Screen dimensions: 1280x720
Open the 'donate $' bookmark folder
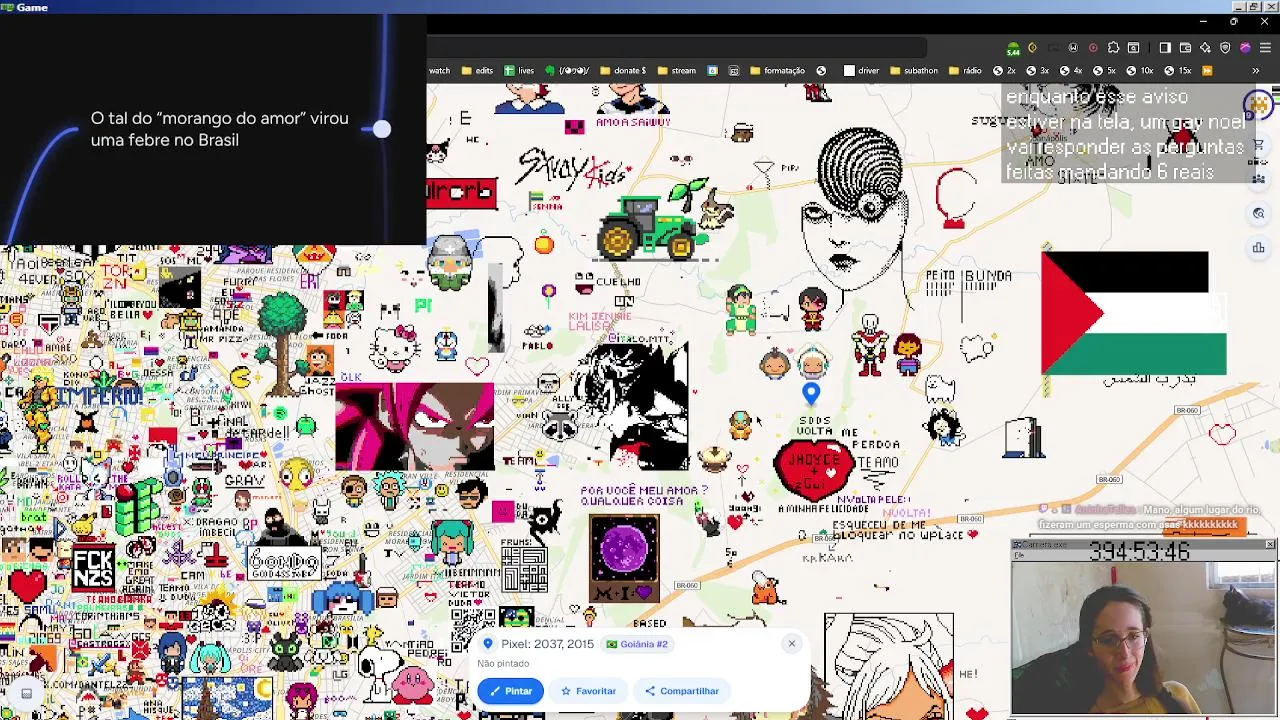click(622, 71)
